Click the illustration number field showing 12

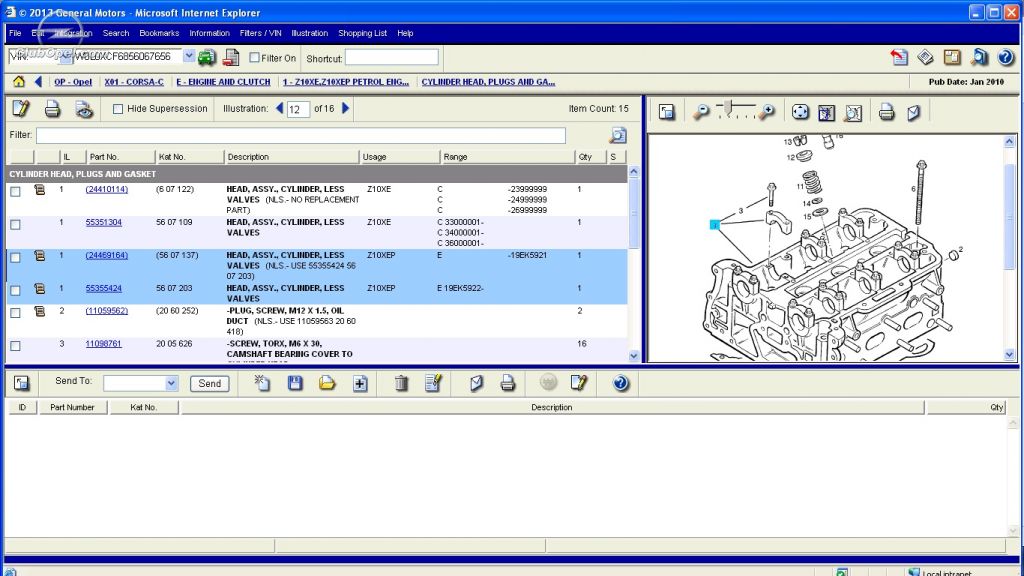[298, 109]
